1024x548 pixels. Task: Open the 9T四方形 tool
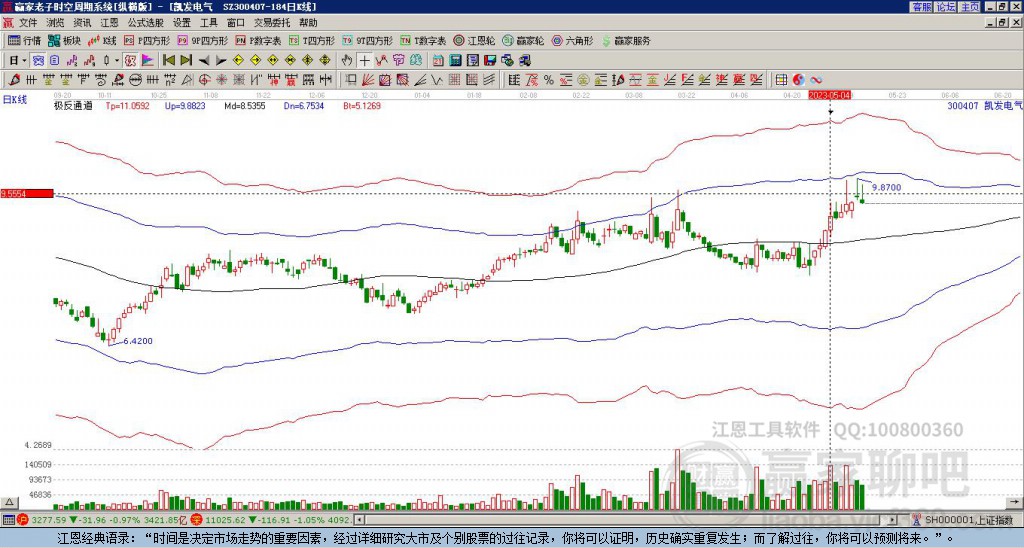367,40
